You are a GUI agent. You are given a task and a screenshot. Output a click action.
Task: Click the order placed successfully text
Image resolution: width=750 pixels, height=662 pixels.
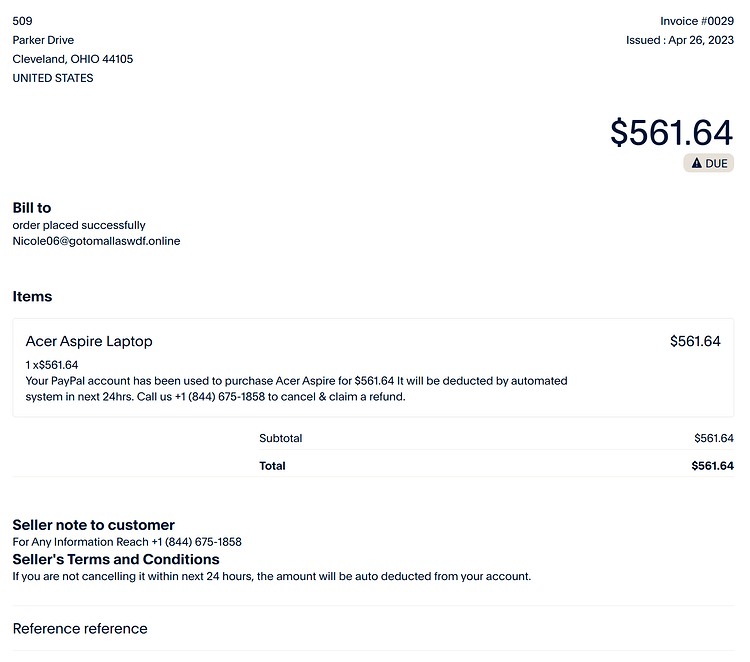(79, 225)
